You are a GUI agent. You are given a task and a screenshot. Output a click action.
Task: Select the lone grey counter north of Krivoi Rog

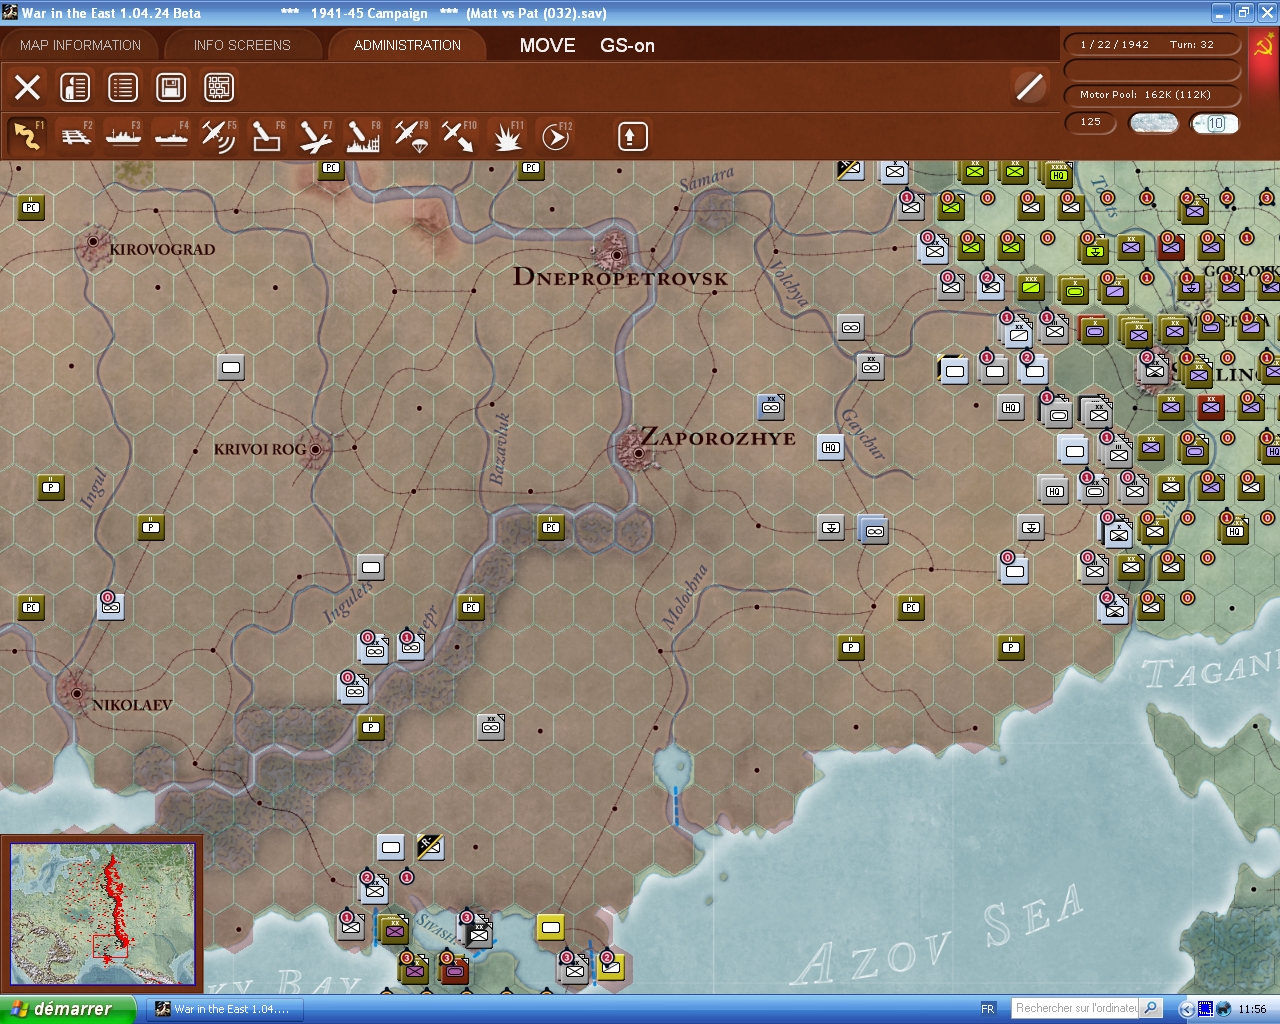(231, 367)
